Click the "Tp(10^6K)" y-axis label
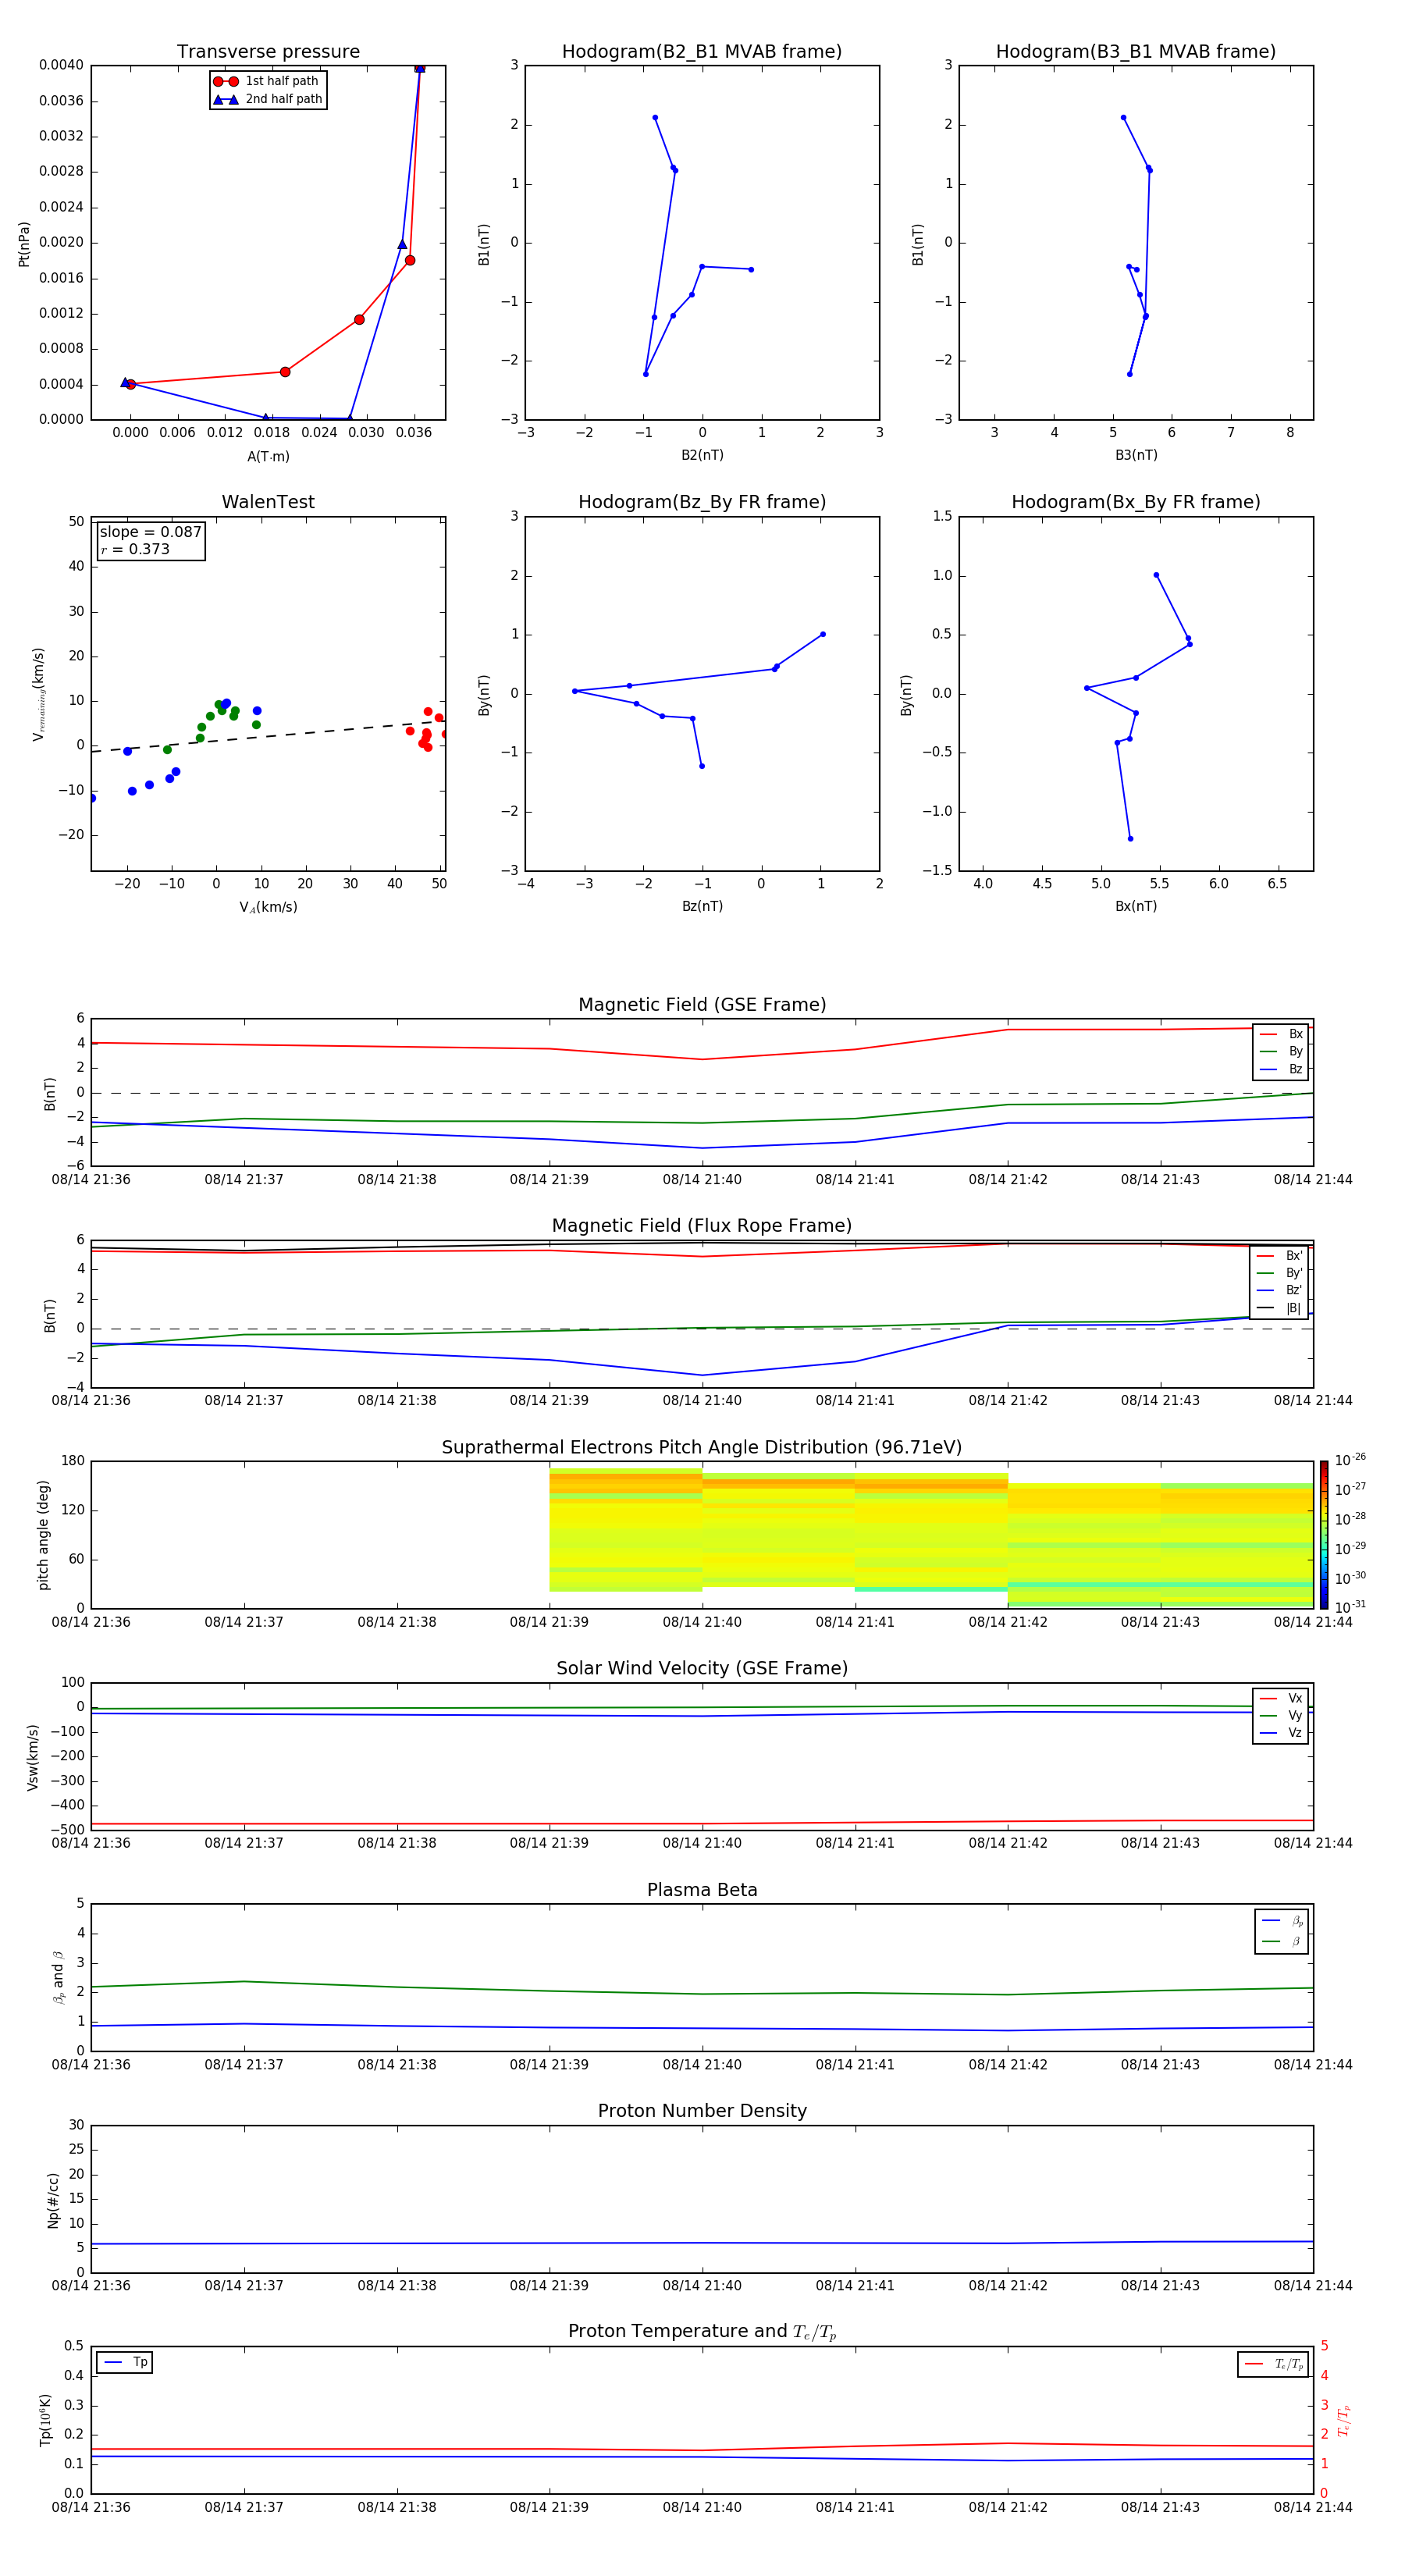 click(45, 2420)
